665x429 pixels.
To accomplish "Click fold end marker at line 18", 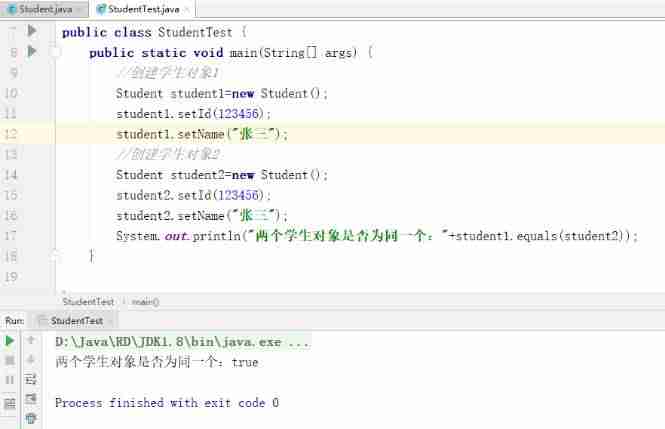I will pos(55,255).
